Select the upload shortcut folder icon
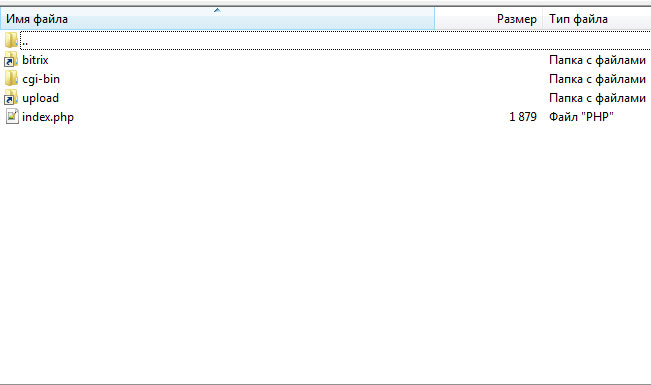Image resolution: width=651 pixels, height=385 pixels. (11, 98)
